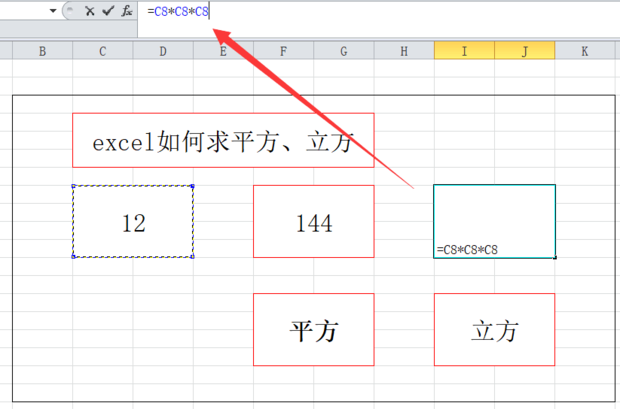620x409 pixels.
Task: Select column E header
Action: (223, 51)
